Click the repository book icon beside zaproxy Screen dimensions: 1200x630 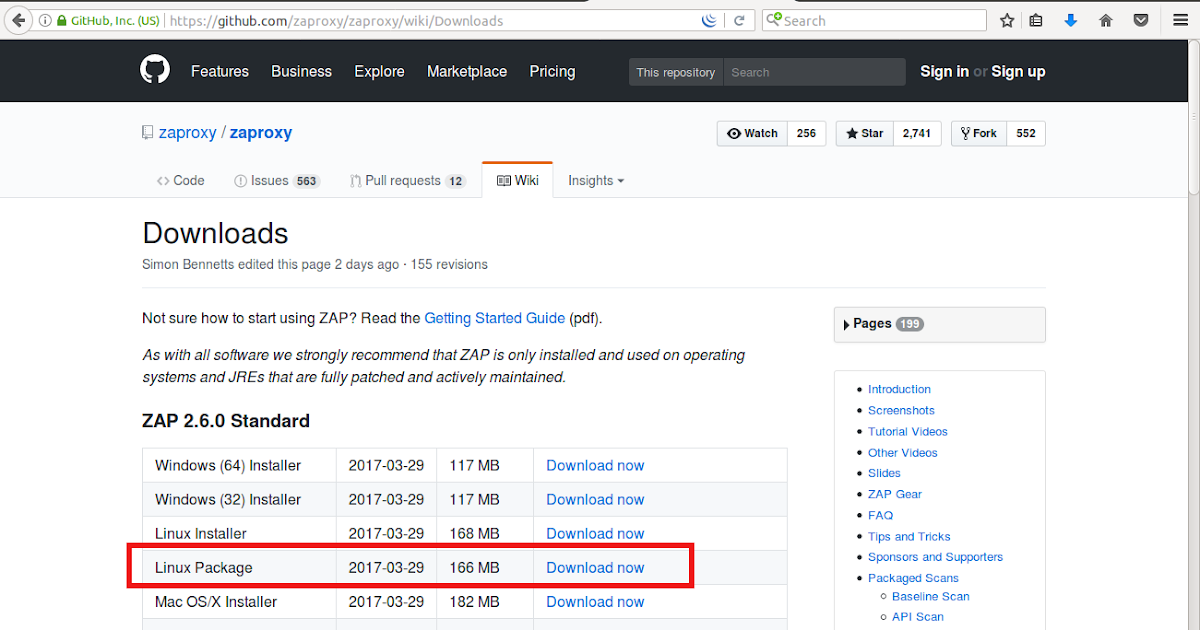pyautogui.click(x=147, y=132)
